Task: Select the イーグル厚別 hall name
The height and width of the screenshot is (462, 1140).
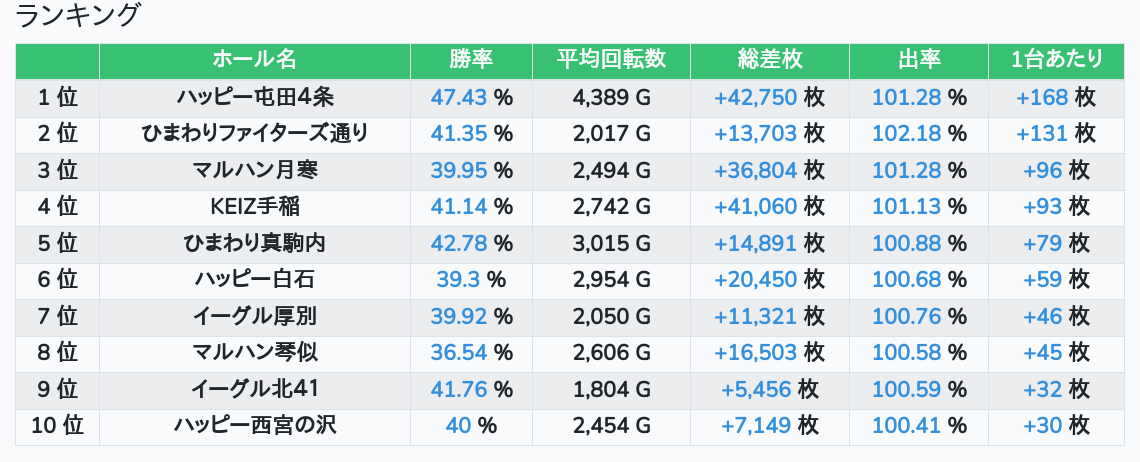Action: tap(254, 316)
